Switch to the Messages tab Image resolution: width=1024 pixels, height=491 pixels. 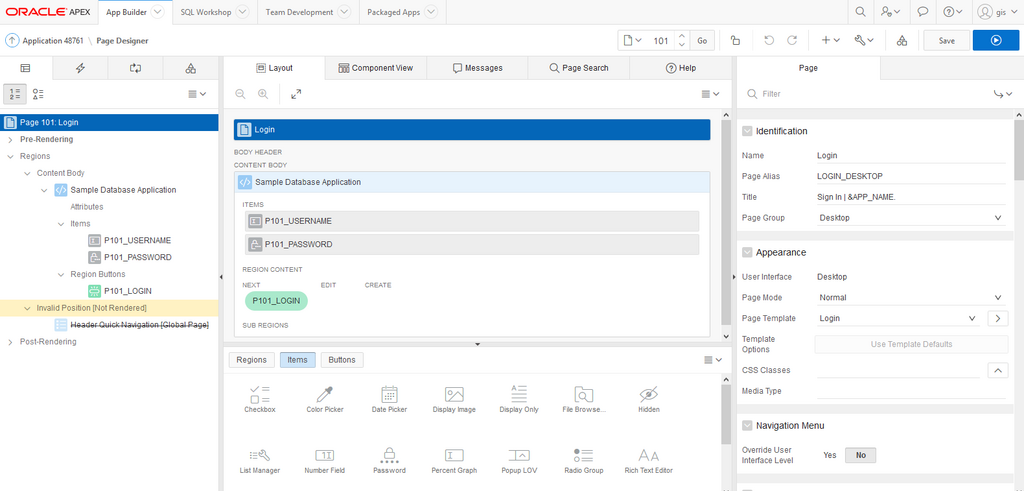477,68
